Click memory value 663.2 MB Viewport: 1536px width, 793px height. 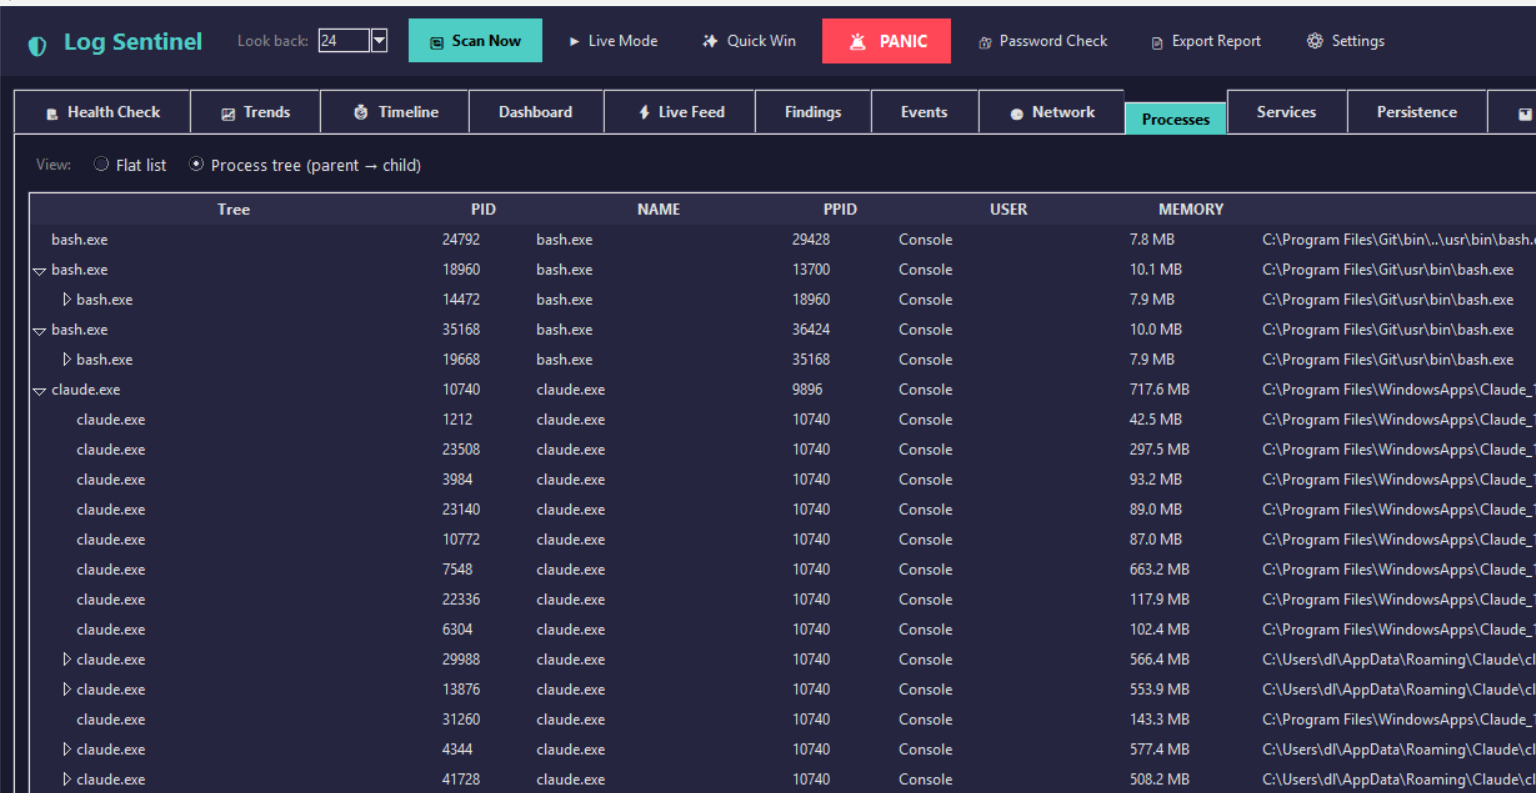pyautogui.click(x=1159, y=569)
